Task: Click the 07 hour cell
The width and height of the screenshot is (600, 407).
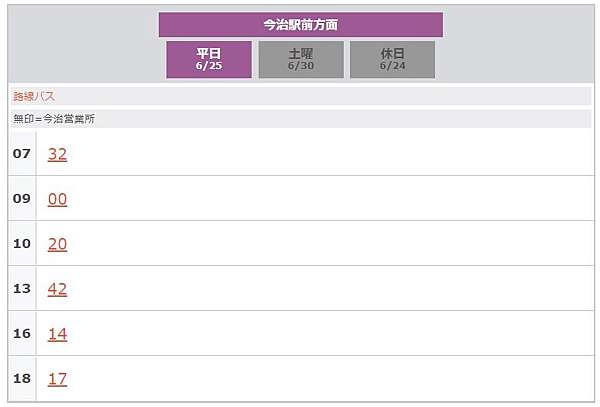Action: tap(22, 153)
